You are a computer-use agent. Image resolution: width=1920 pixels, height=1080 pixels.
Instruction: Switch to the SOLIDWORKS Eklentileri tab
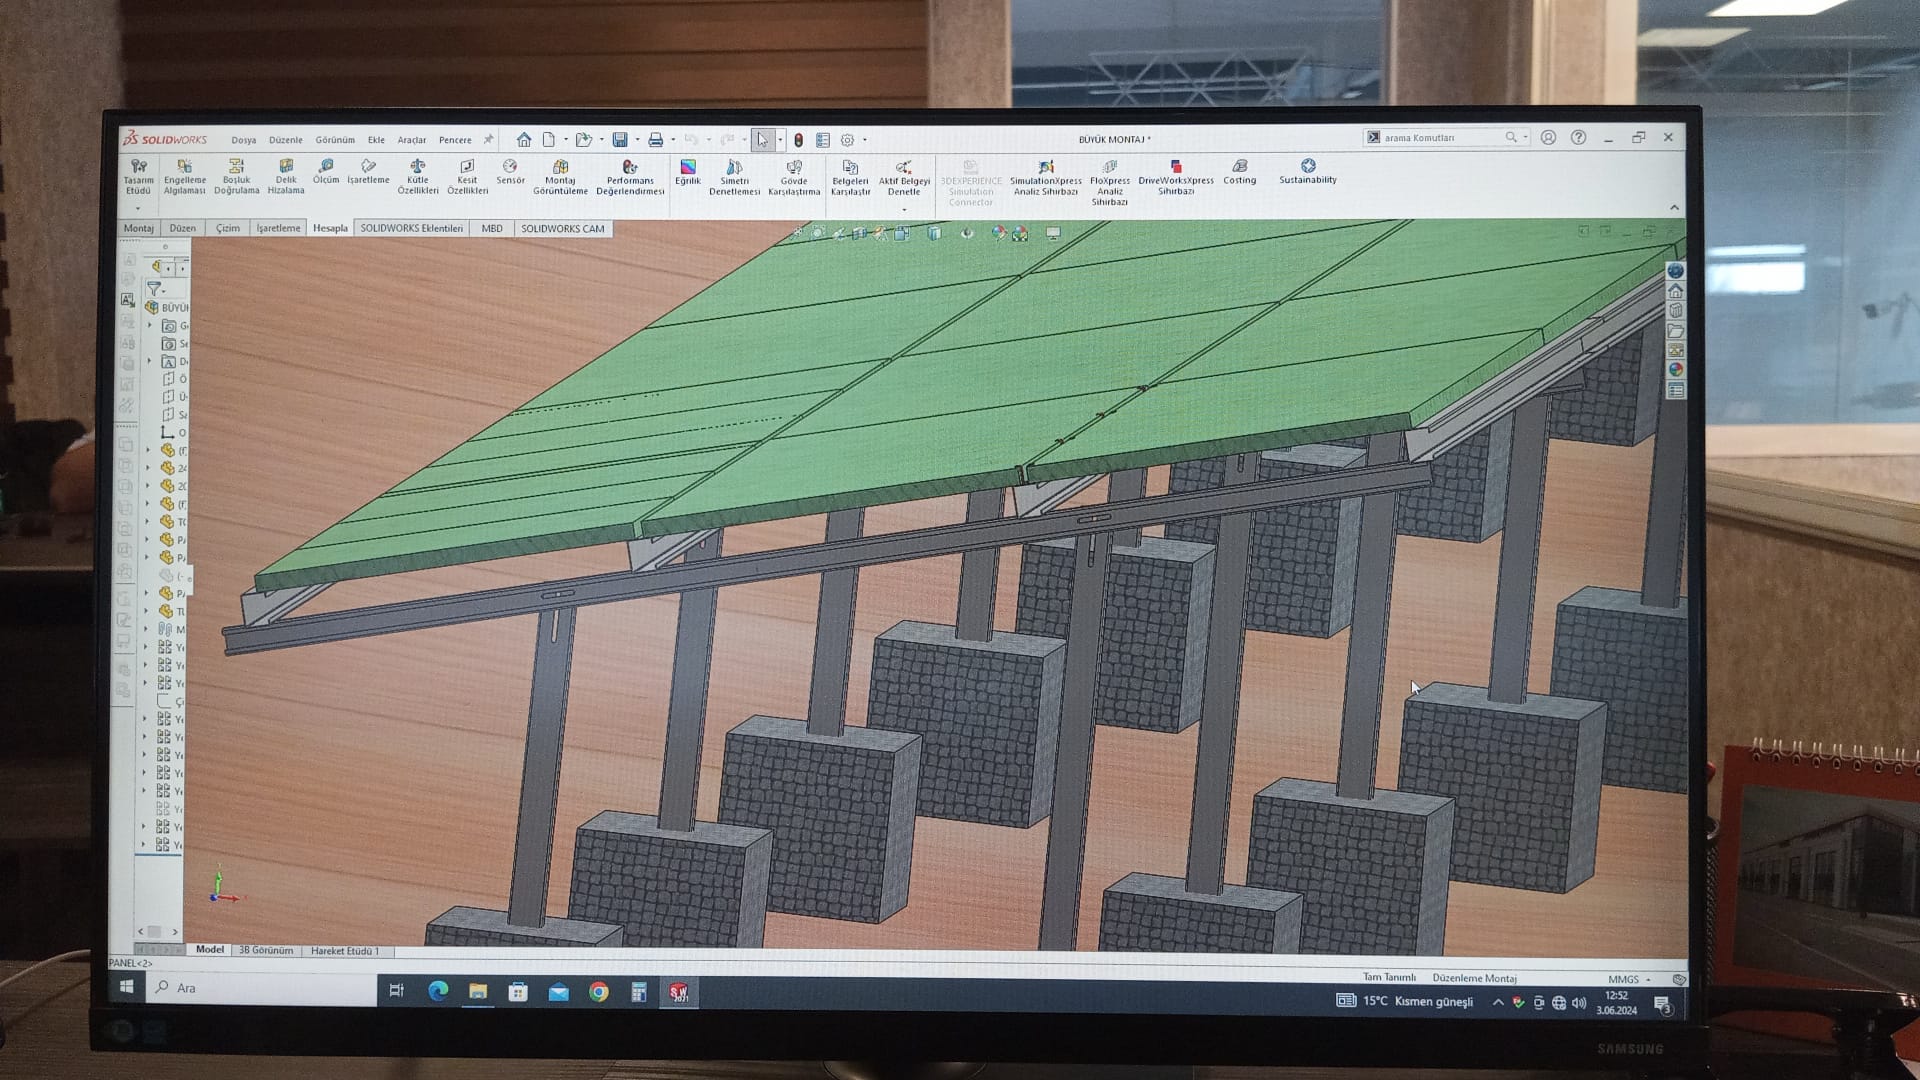[x=411, y=228]
